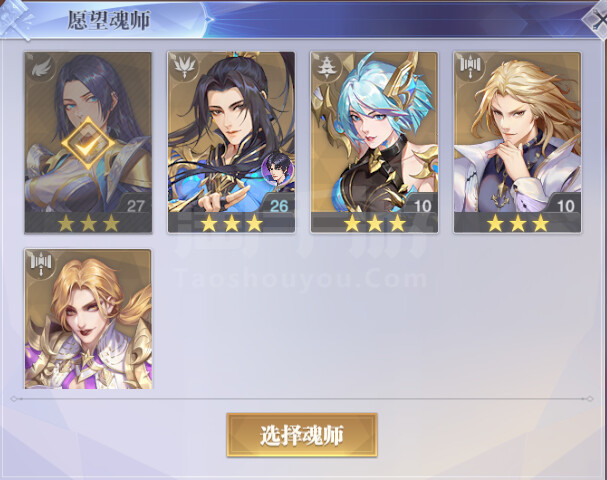
Task: Click the hammer class icon on bottom-row blonde woman's card
Action: pyautogui.click(x=41, y=264)
